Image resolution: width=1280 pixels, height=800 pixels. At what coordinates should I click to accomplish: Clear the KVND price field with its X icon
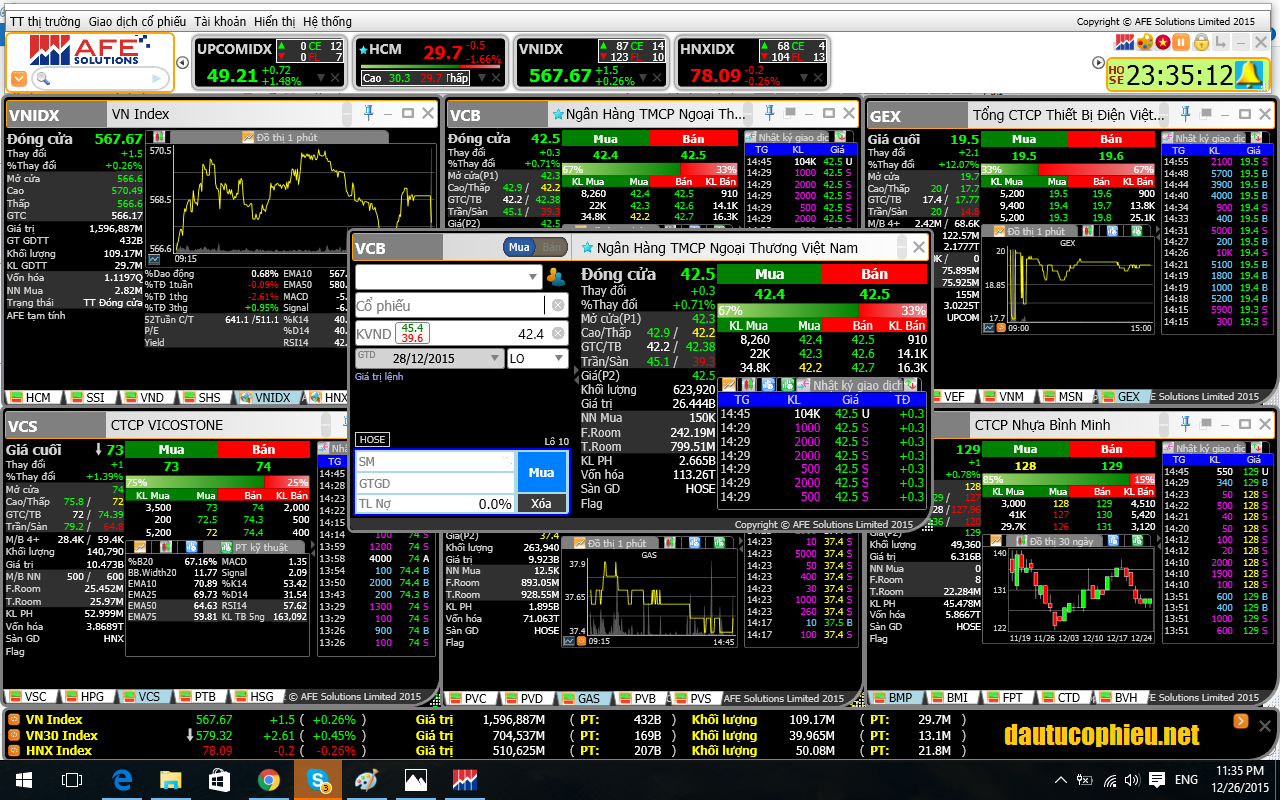point(558,333)
